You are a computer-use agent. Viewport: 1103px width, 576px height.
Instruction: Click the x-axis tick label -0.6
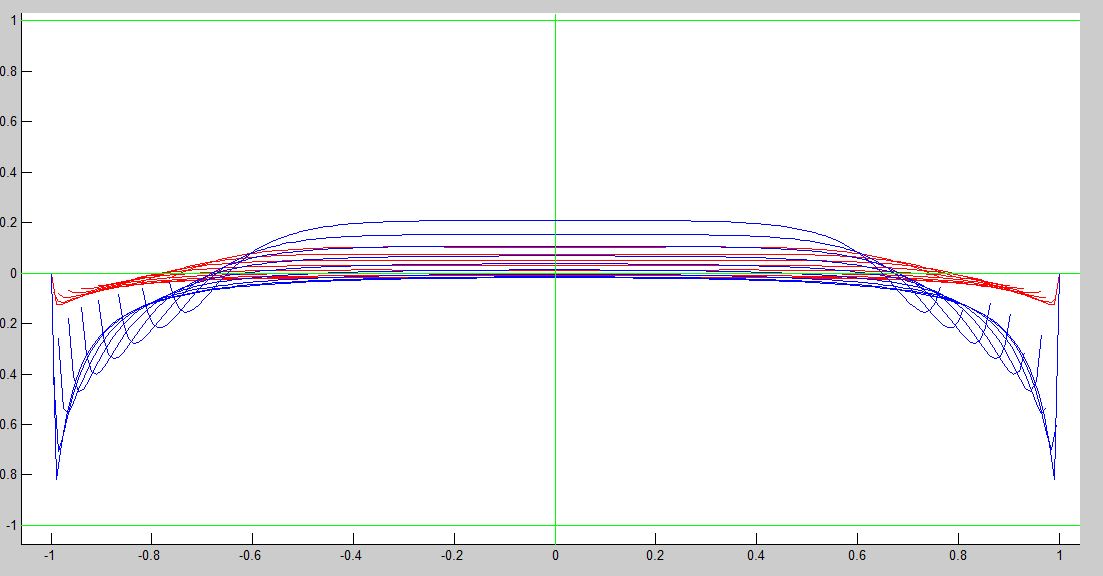(x=250, y=554)
